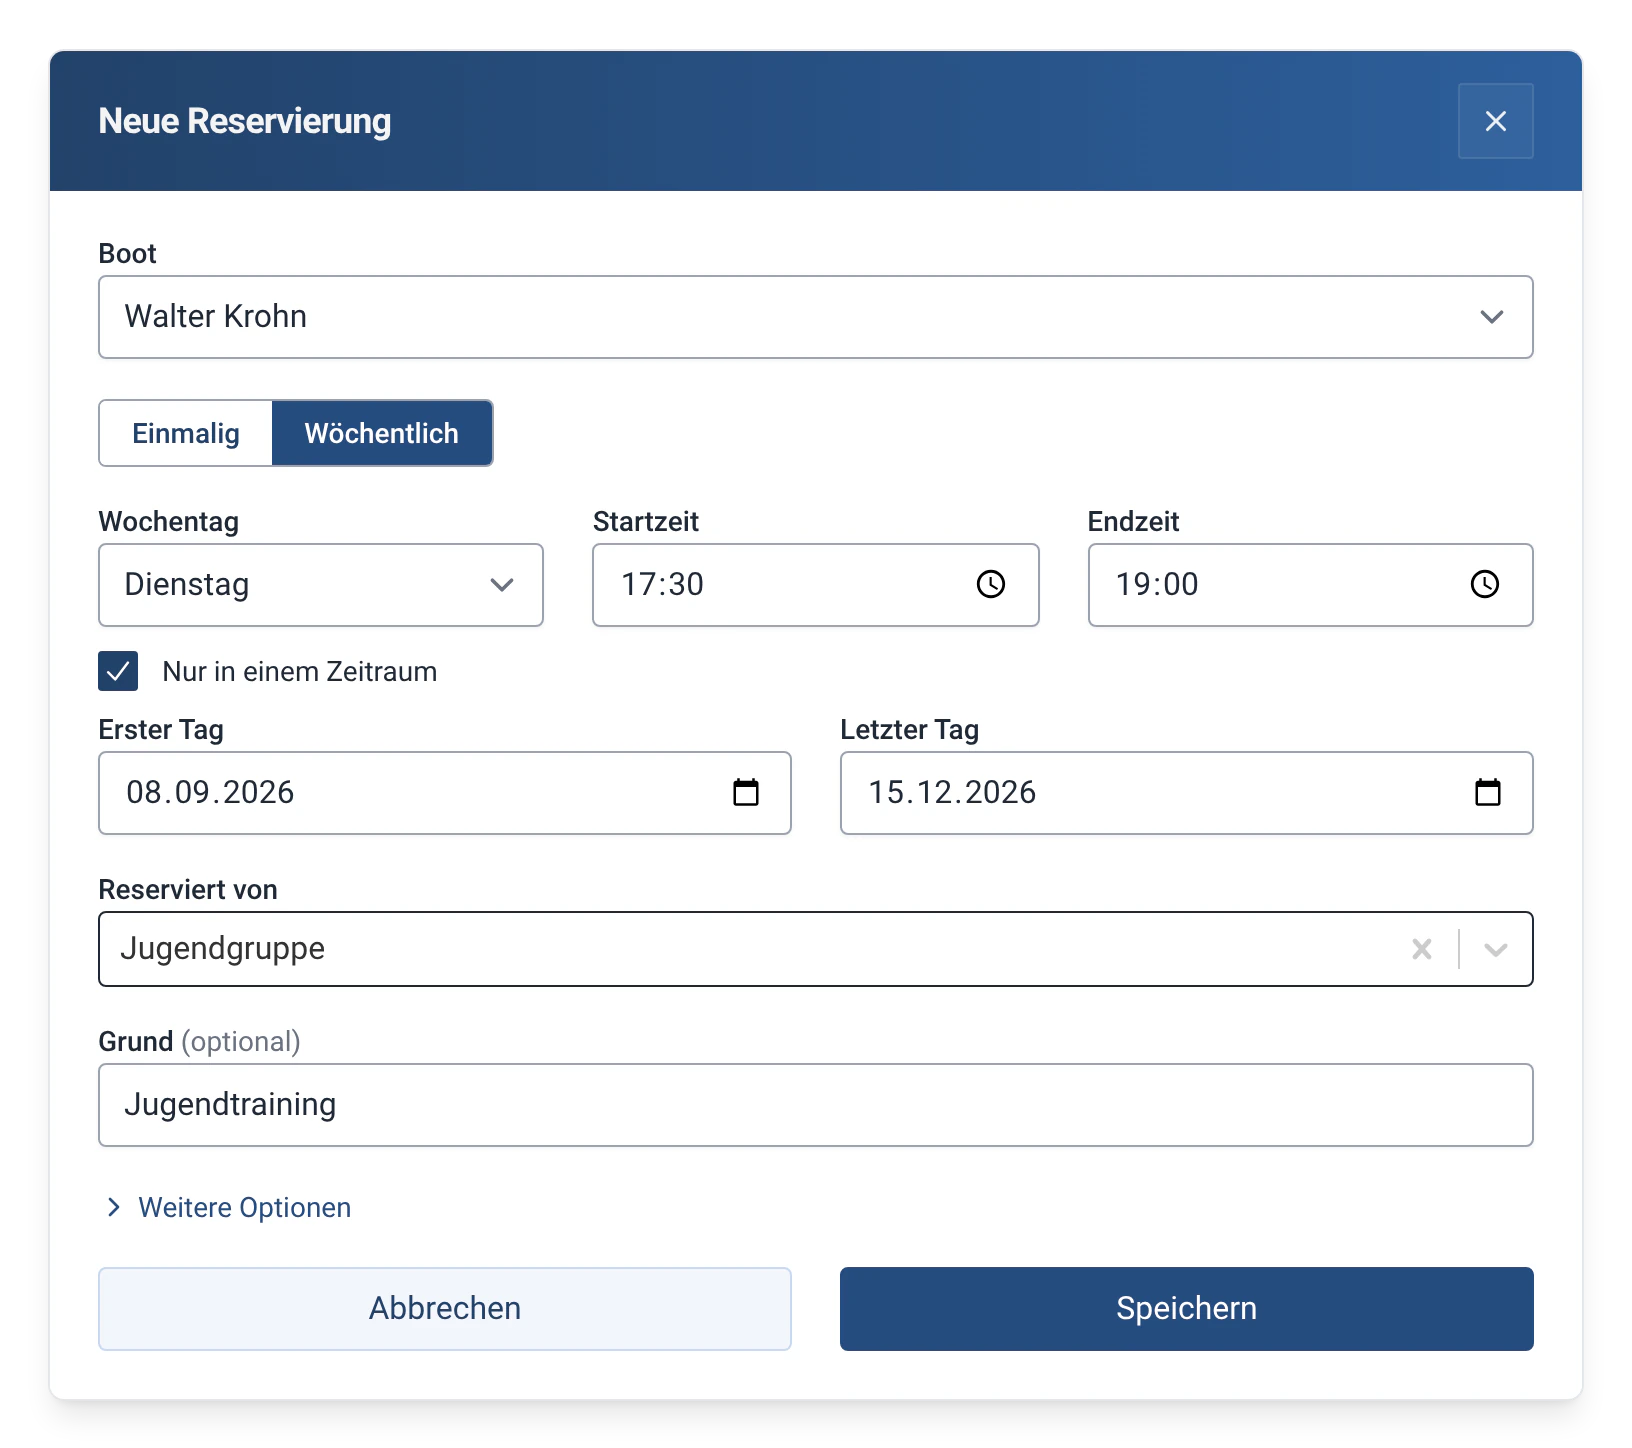Click the Endzeit input showing 19:00
The height and width of the screenshot is (1448, 1632).
click(x=1310, y=585)
